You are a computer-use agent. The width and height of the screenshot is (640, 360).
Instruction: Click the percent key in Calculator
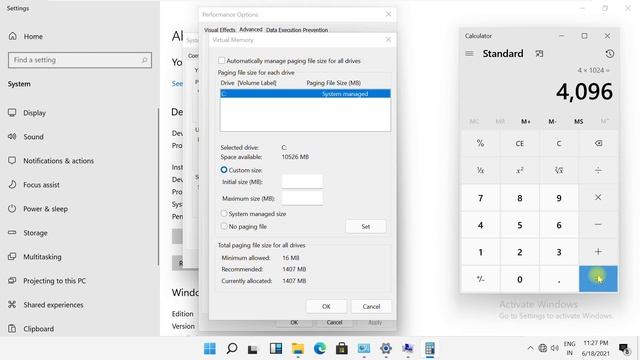[x=480, y=143]
